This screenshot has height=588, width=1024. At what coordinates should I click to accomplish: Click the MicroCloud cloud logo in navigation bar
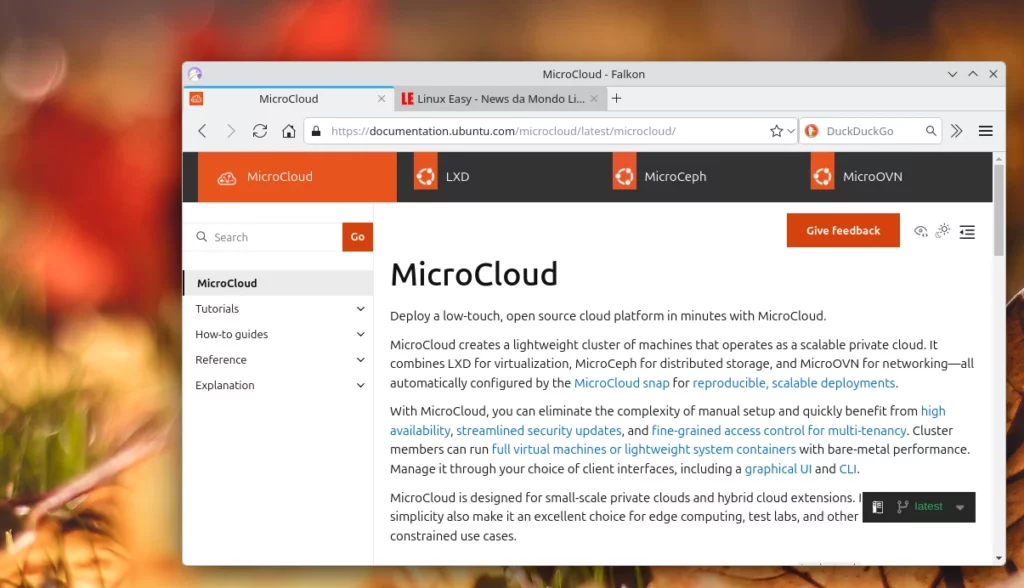pos(227,175)
